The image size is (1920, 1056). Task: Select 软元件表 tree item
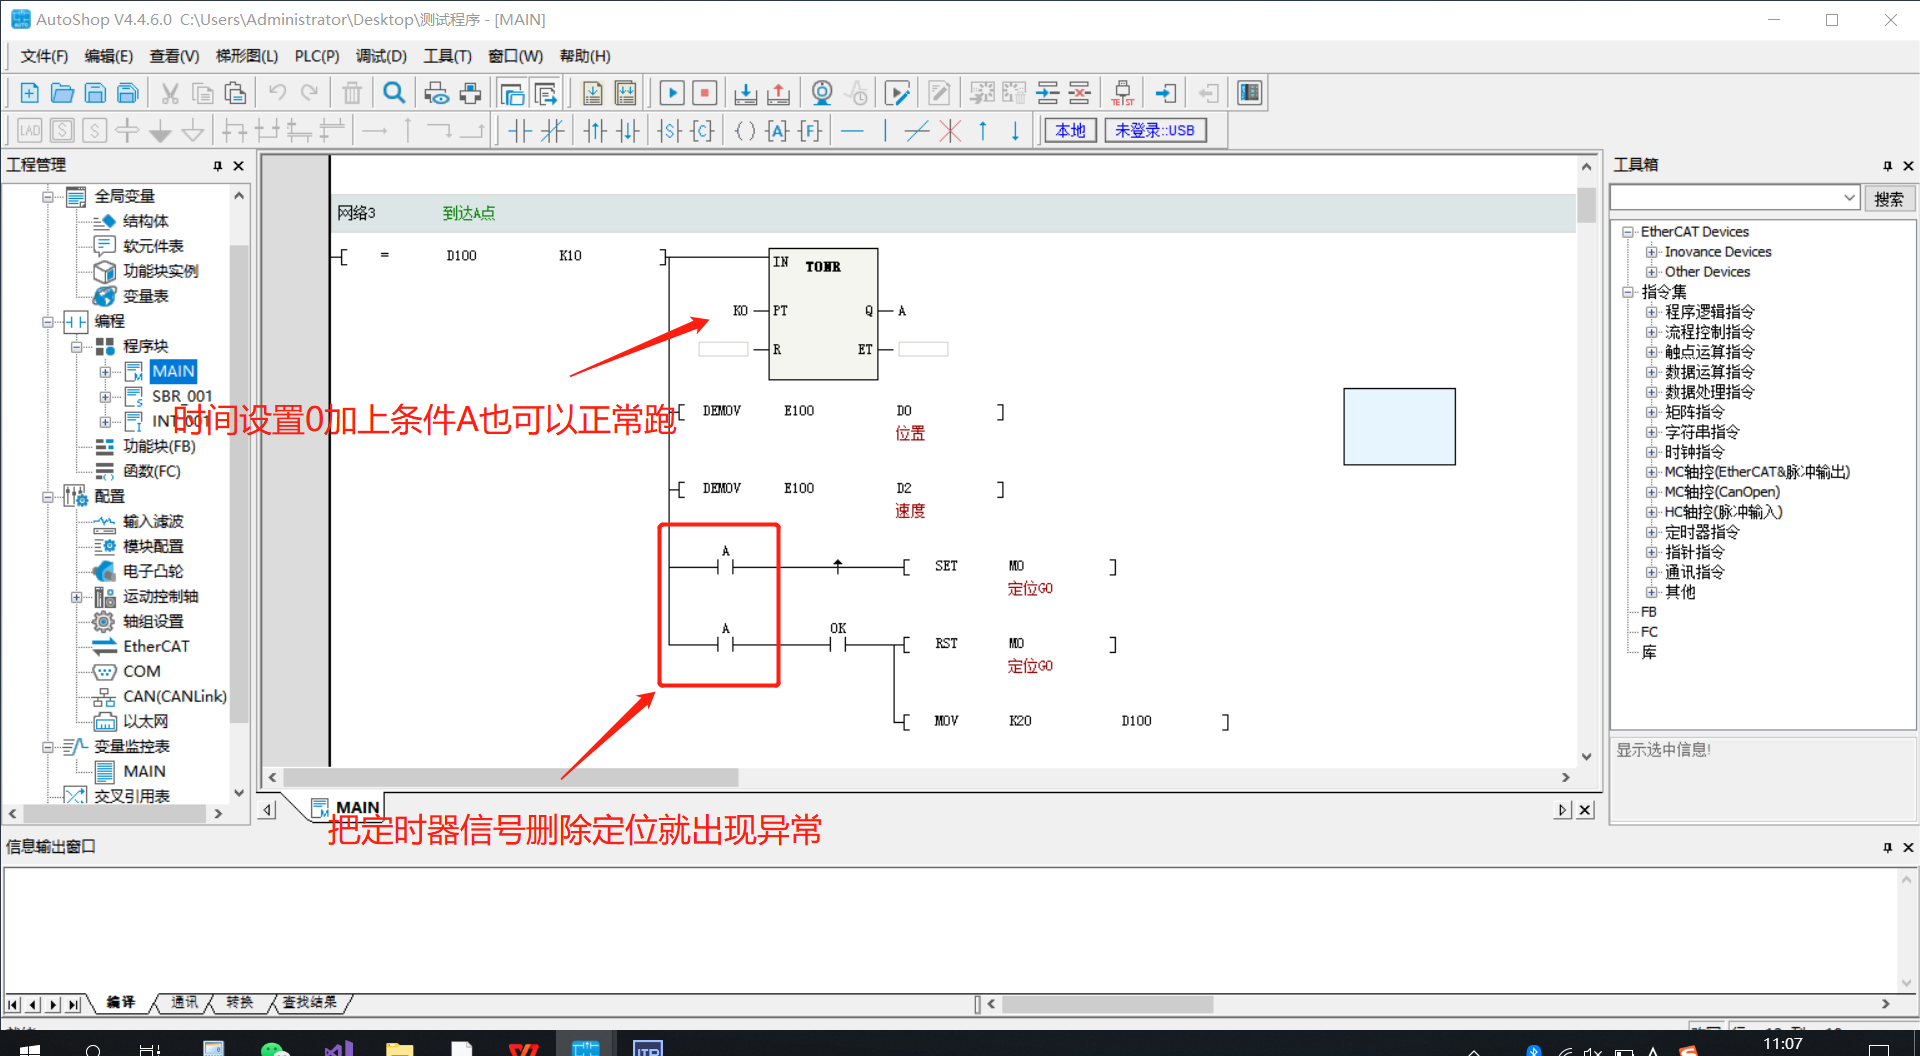[x=153, y=246]
